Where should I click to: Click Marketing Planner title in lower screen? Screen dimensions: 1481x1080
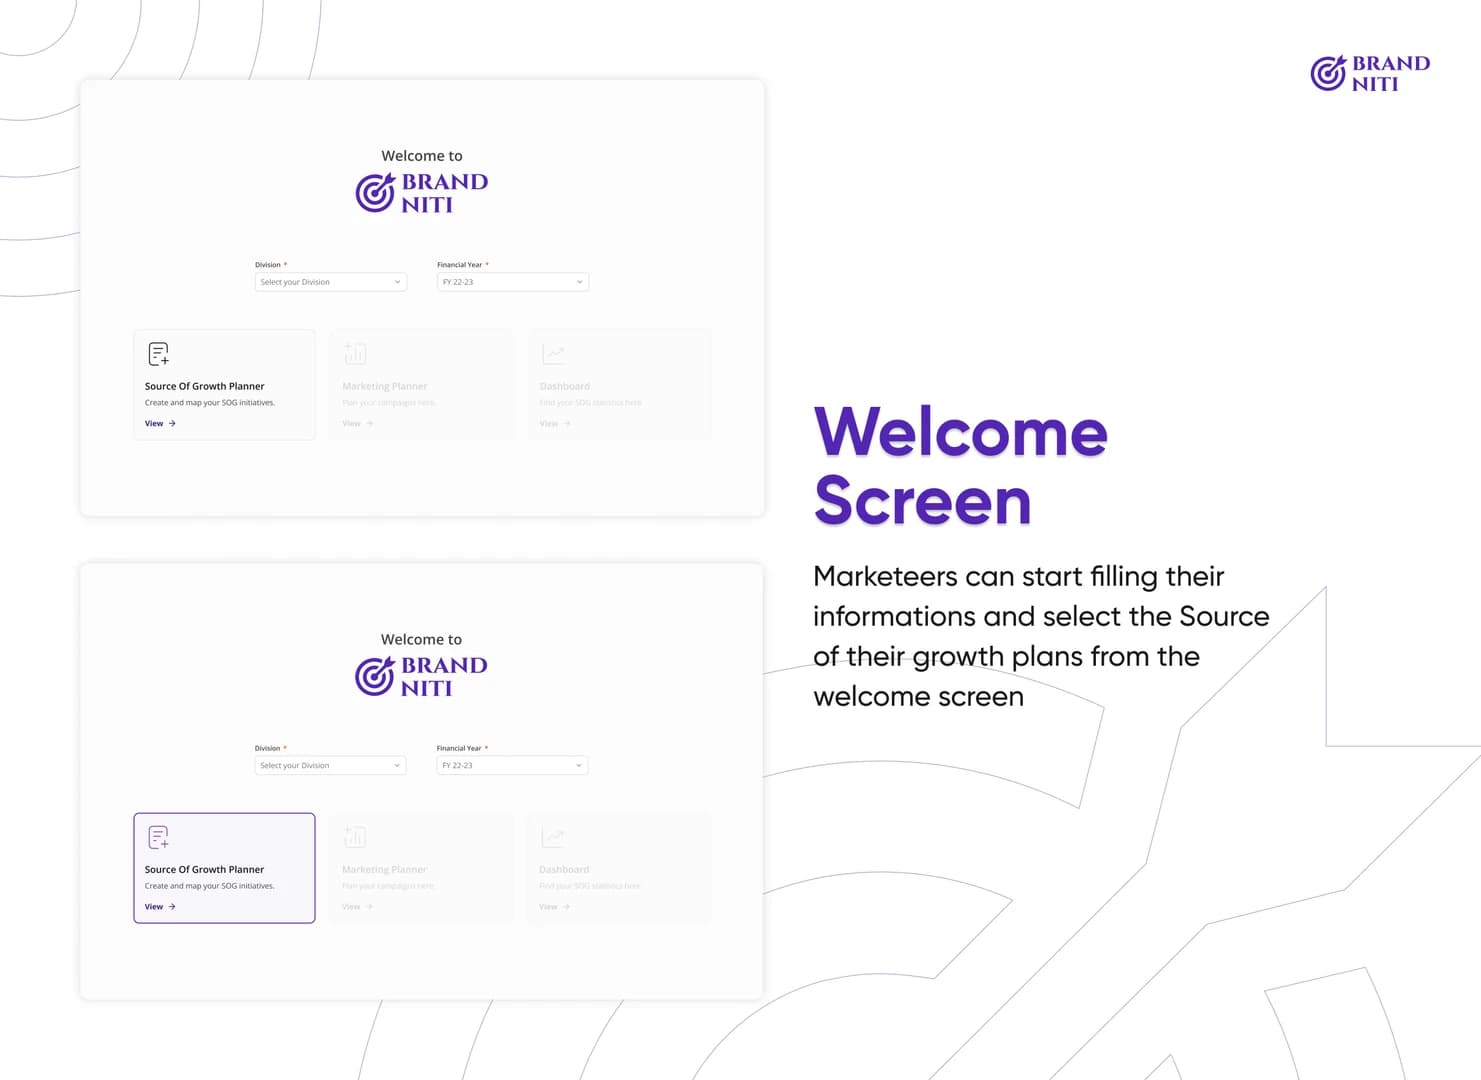pyautogui.click(x=385, y=870)
